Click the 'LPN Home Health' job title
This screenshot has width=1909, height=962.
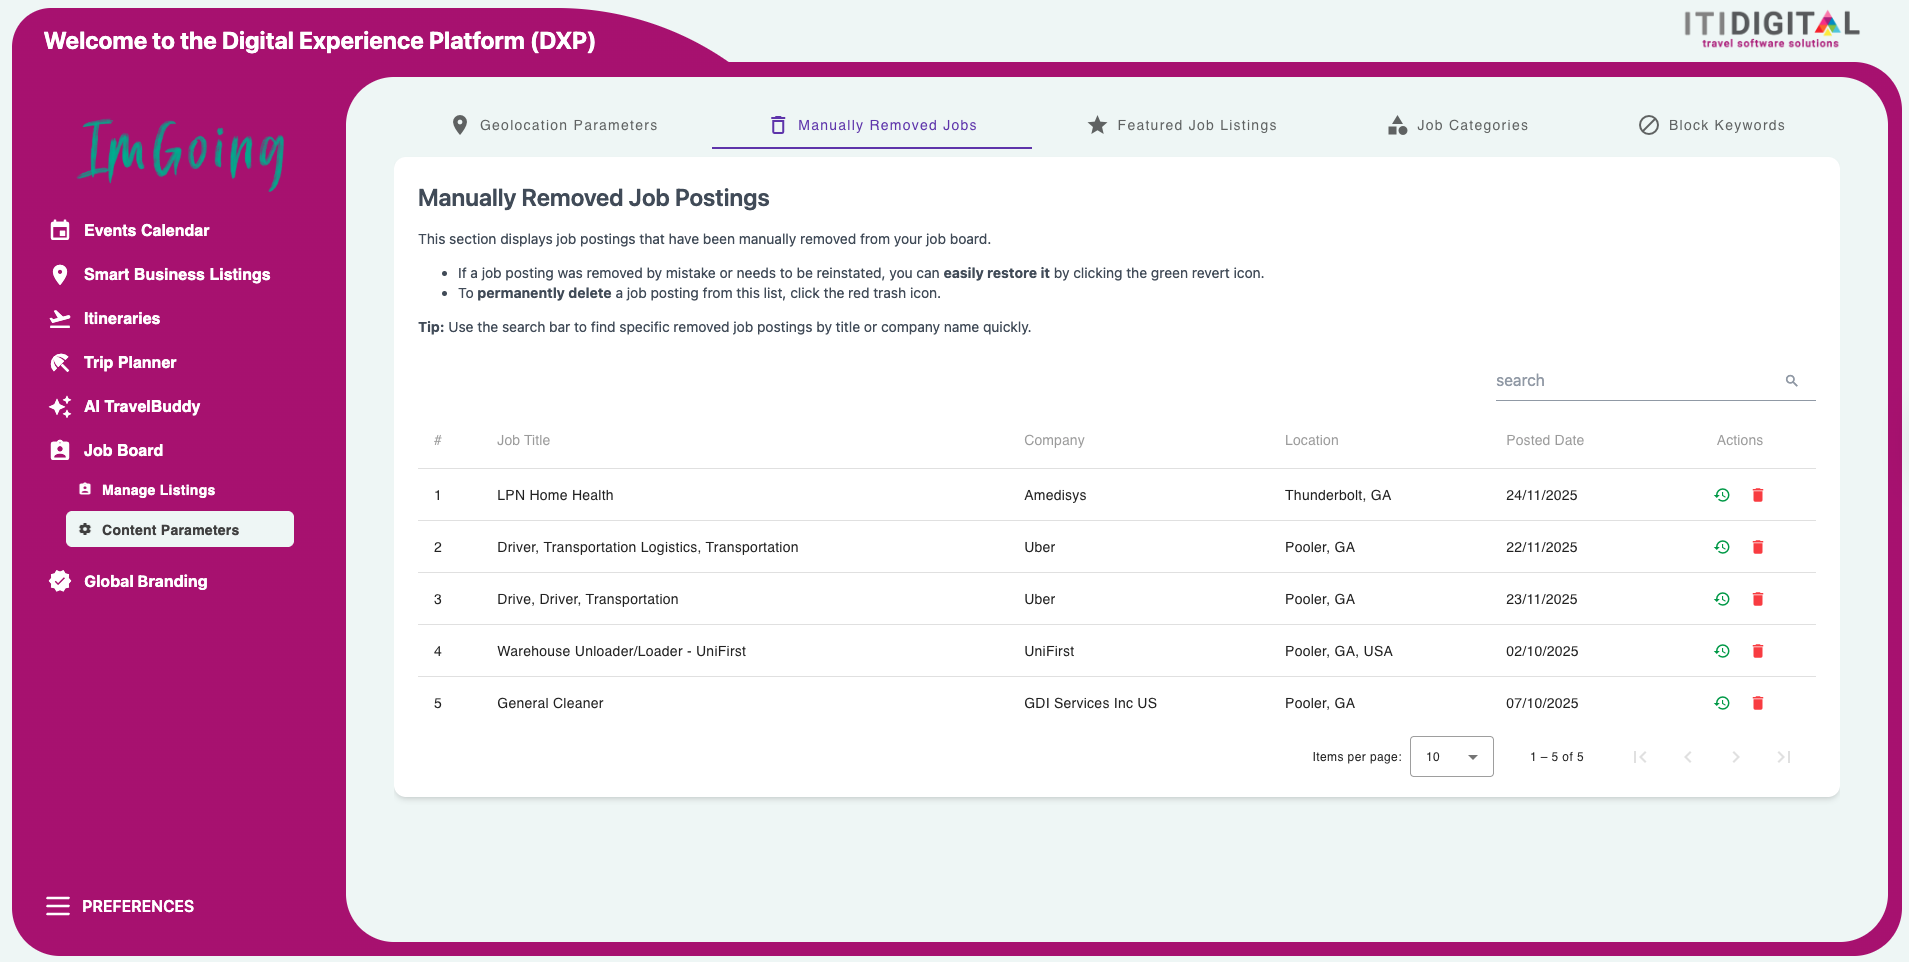(555, 495)
